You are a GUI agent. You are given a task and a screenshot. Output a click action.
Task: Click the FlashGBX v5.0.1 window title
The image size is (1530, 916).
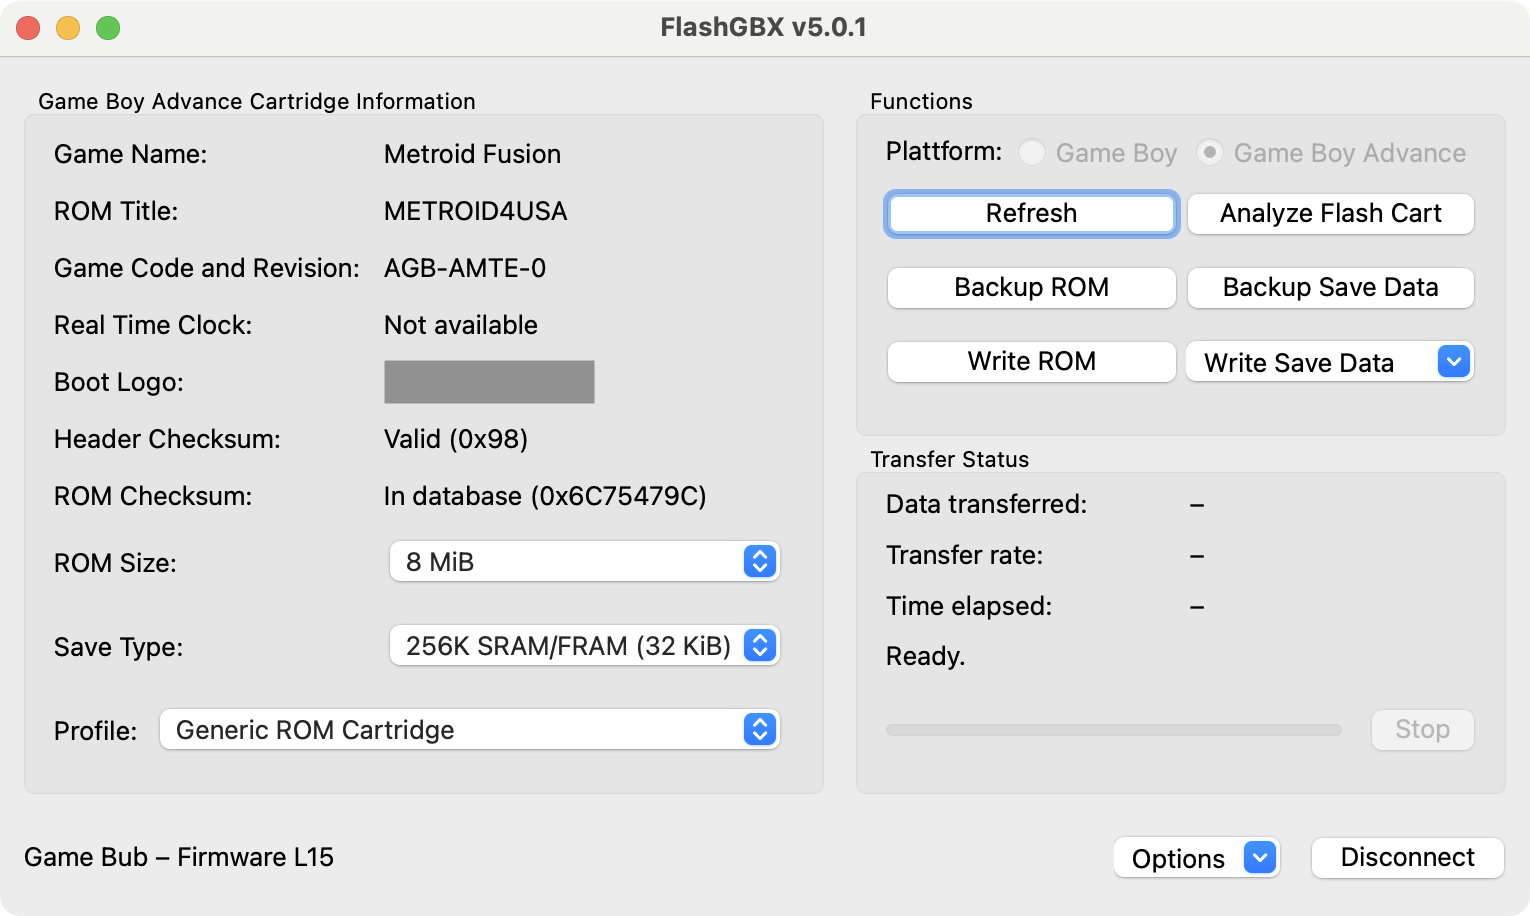click(764, 27)
